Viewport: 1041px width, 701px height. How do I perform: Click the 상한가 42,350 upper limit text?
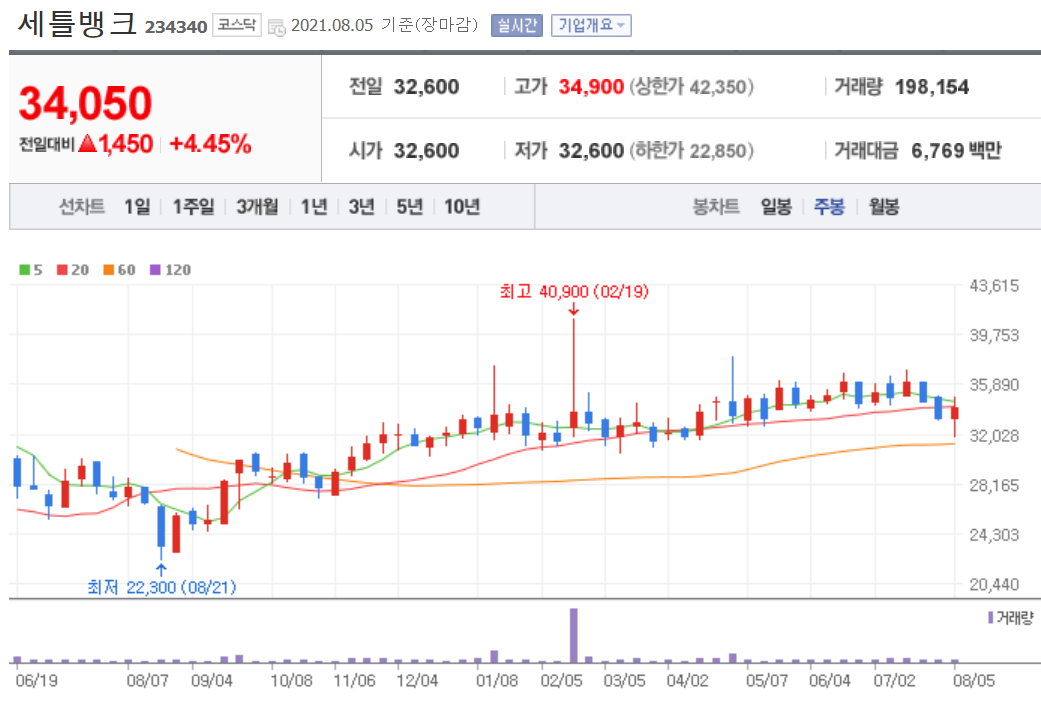691,87
